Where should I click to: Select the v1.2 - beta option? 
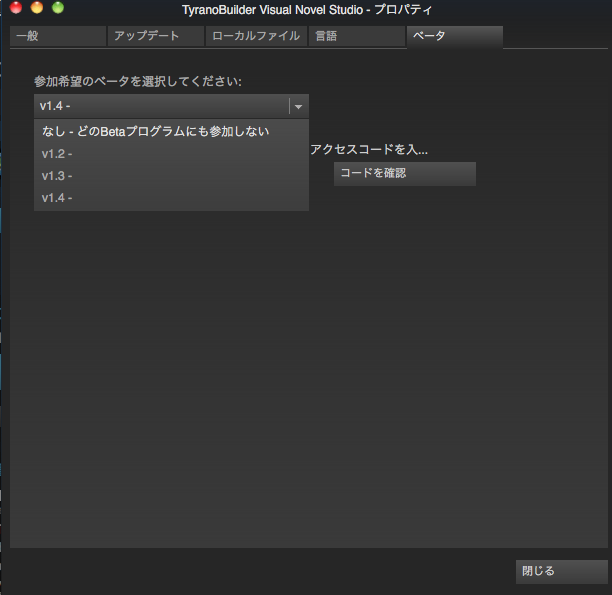coord(171,154)
